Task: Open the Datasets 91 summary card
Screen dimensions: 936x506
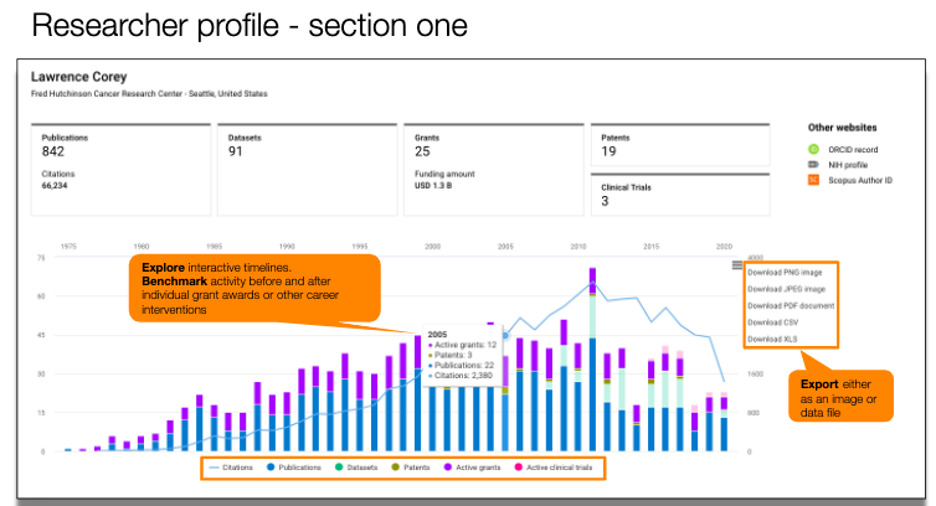Action: pyautogui.click(x=307, y=169)
